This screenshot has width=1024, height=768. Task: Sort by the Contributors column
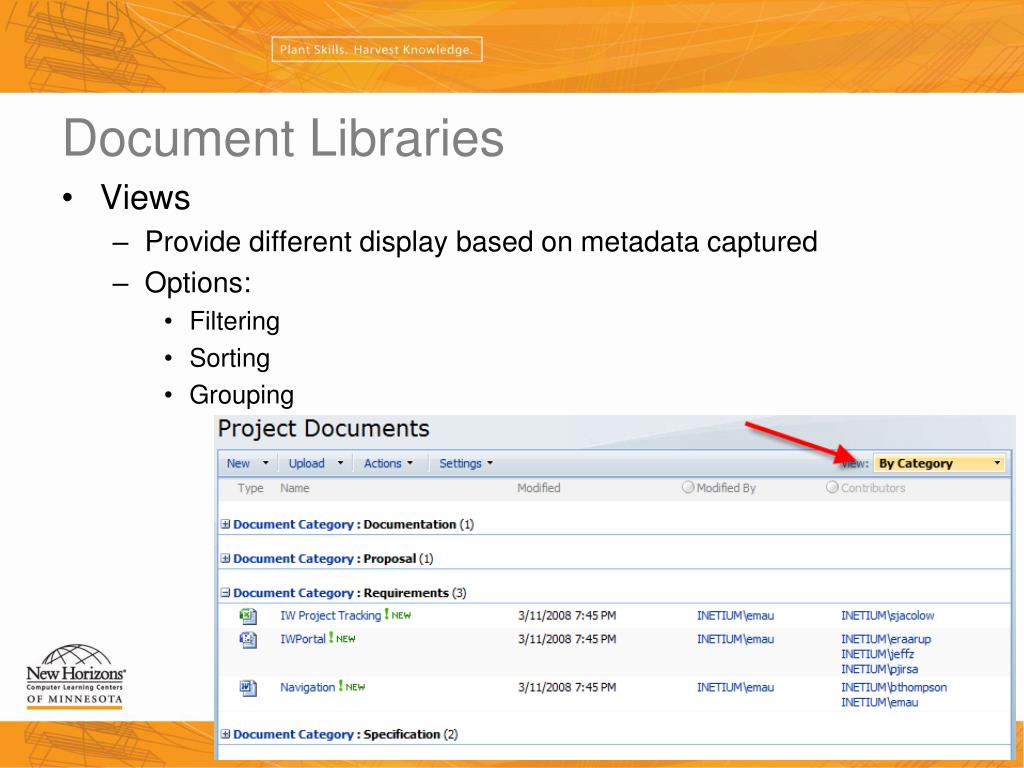pyautogui.click(x=872, y=488)
